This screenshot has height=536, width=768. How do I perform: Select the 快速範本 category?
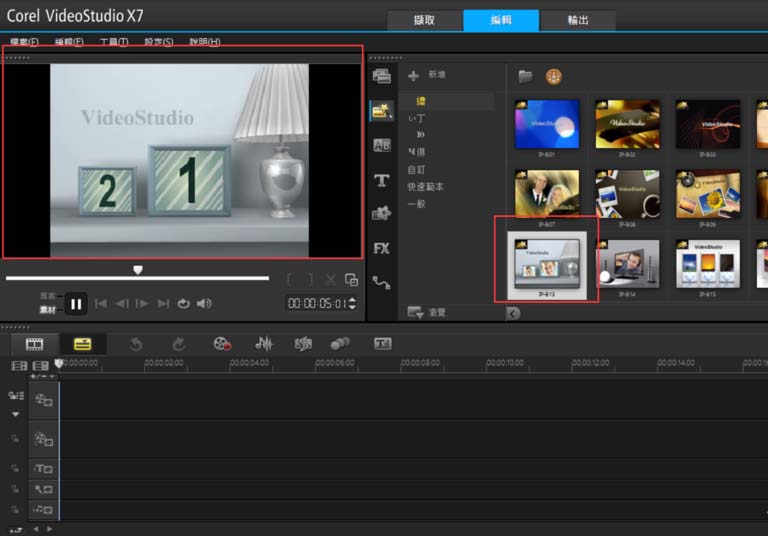tap(426, 187)
